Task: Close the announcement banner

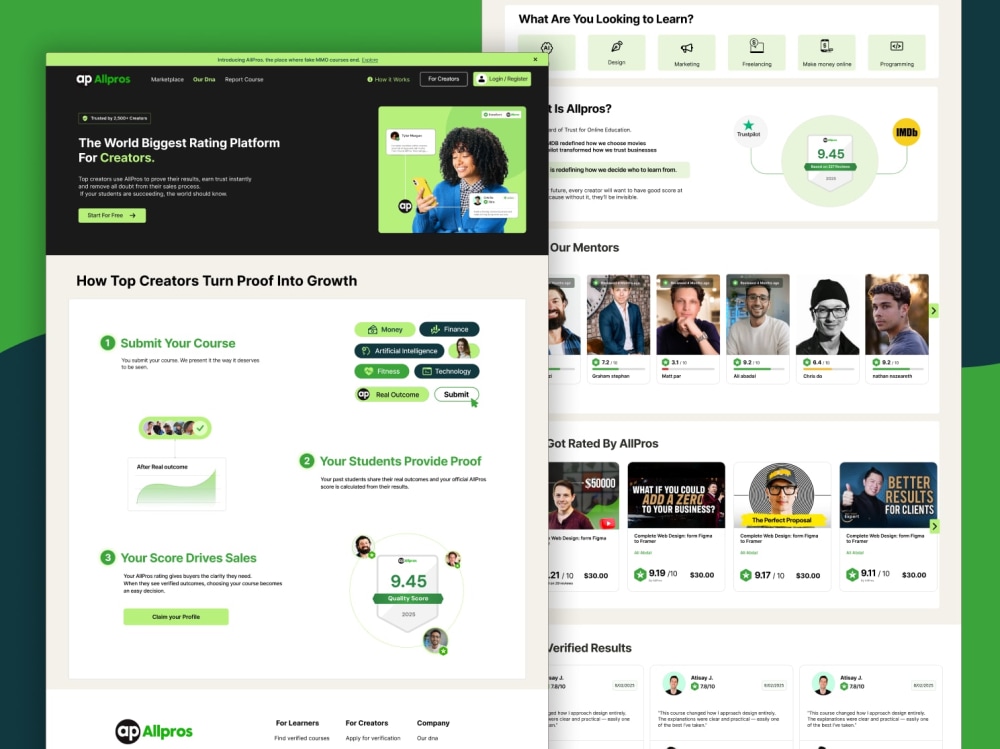Action: (536, 59)
